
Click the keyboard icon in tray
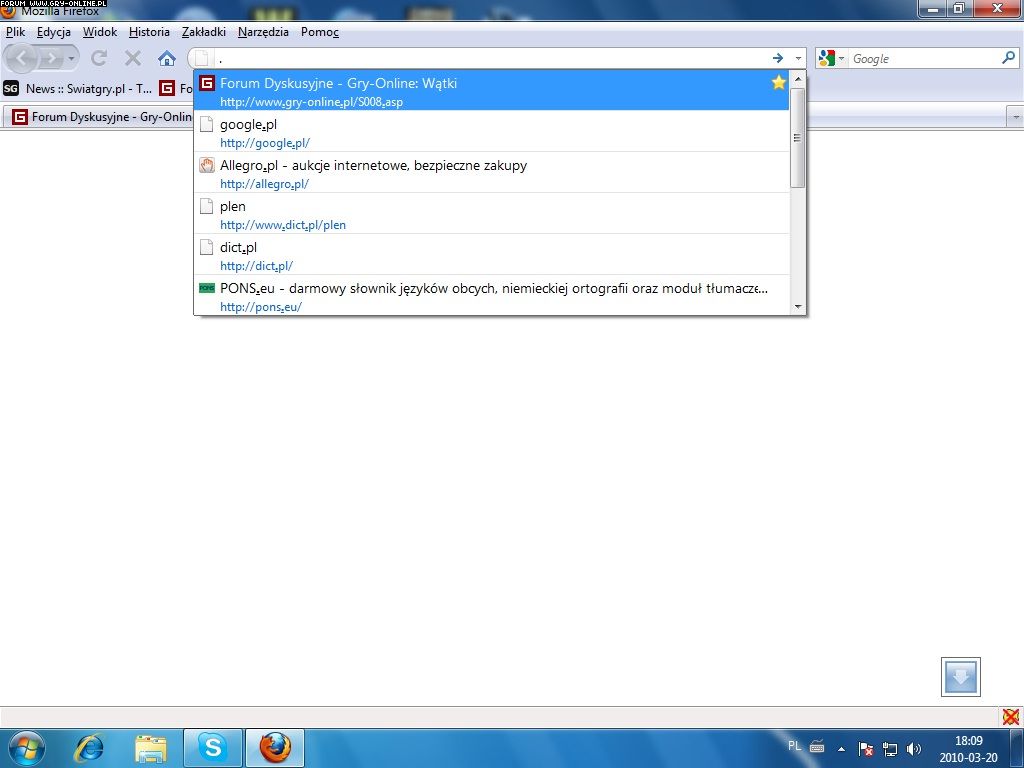(x=817, y=746)
